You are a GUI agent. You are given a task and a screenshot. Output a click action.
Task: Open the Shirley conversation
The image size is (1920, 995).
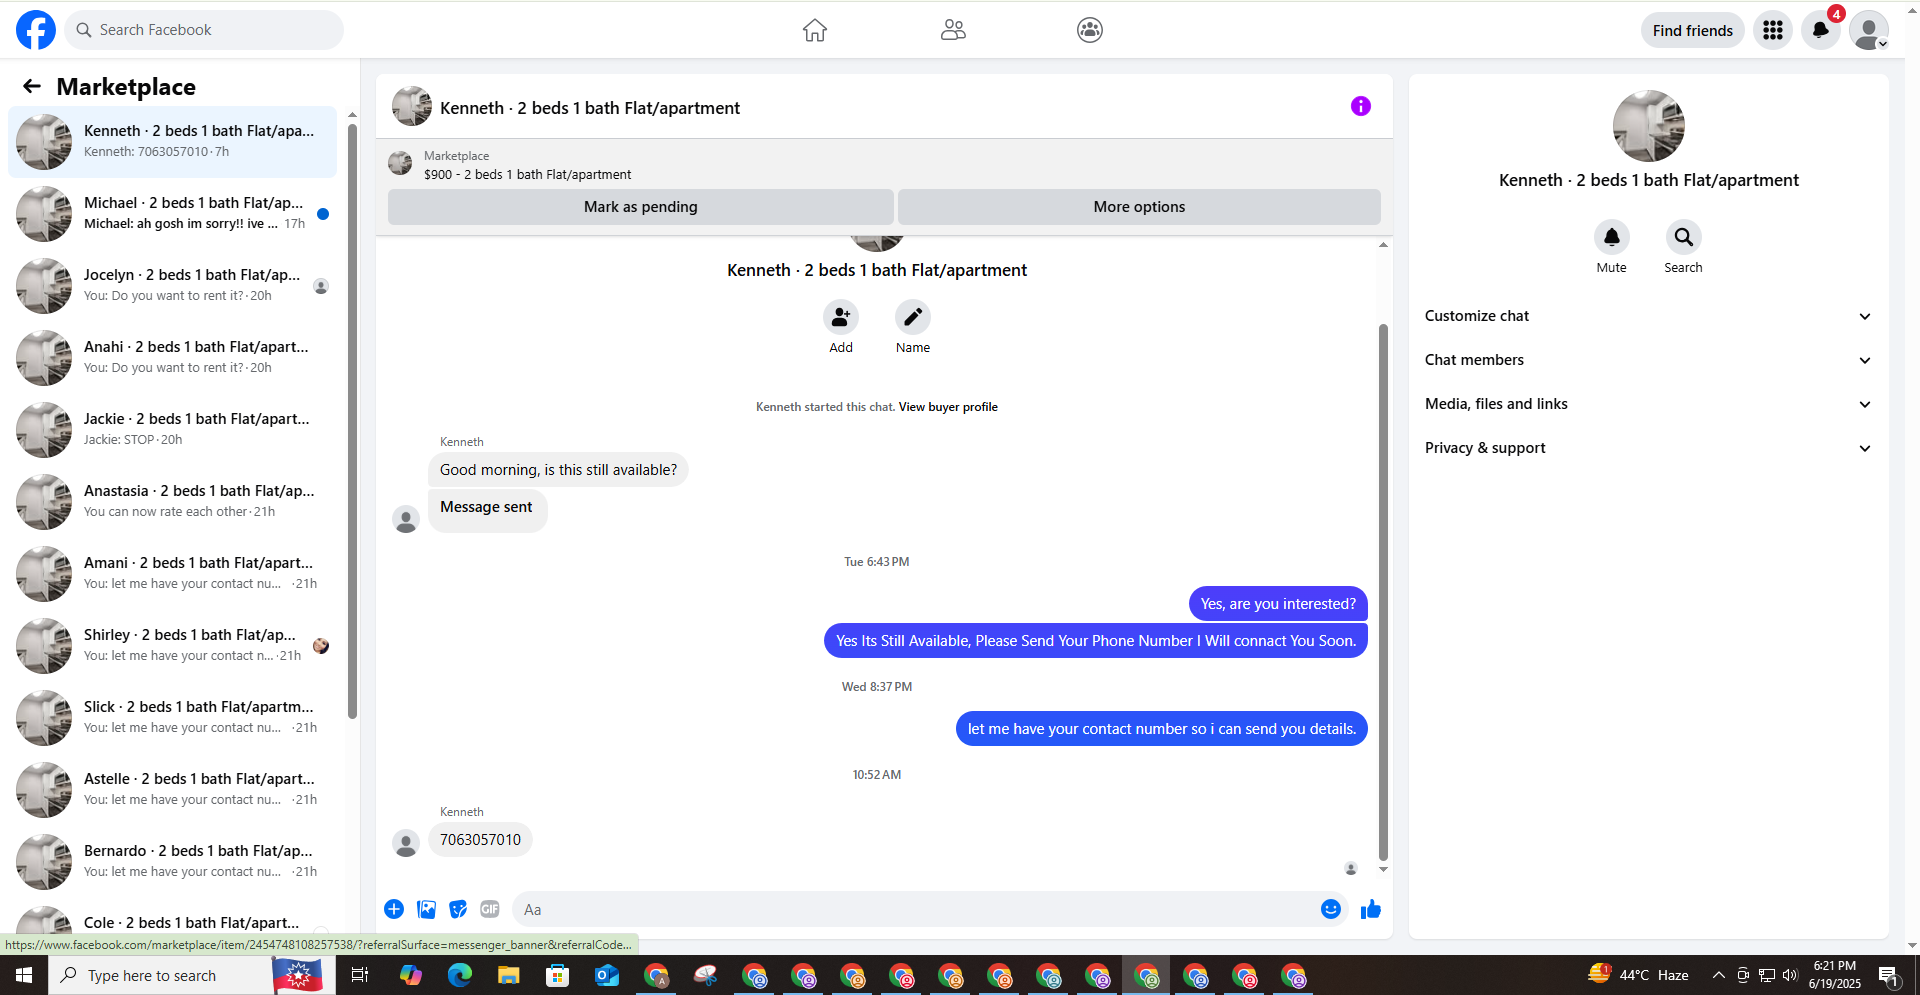click(172, 645)
